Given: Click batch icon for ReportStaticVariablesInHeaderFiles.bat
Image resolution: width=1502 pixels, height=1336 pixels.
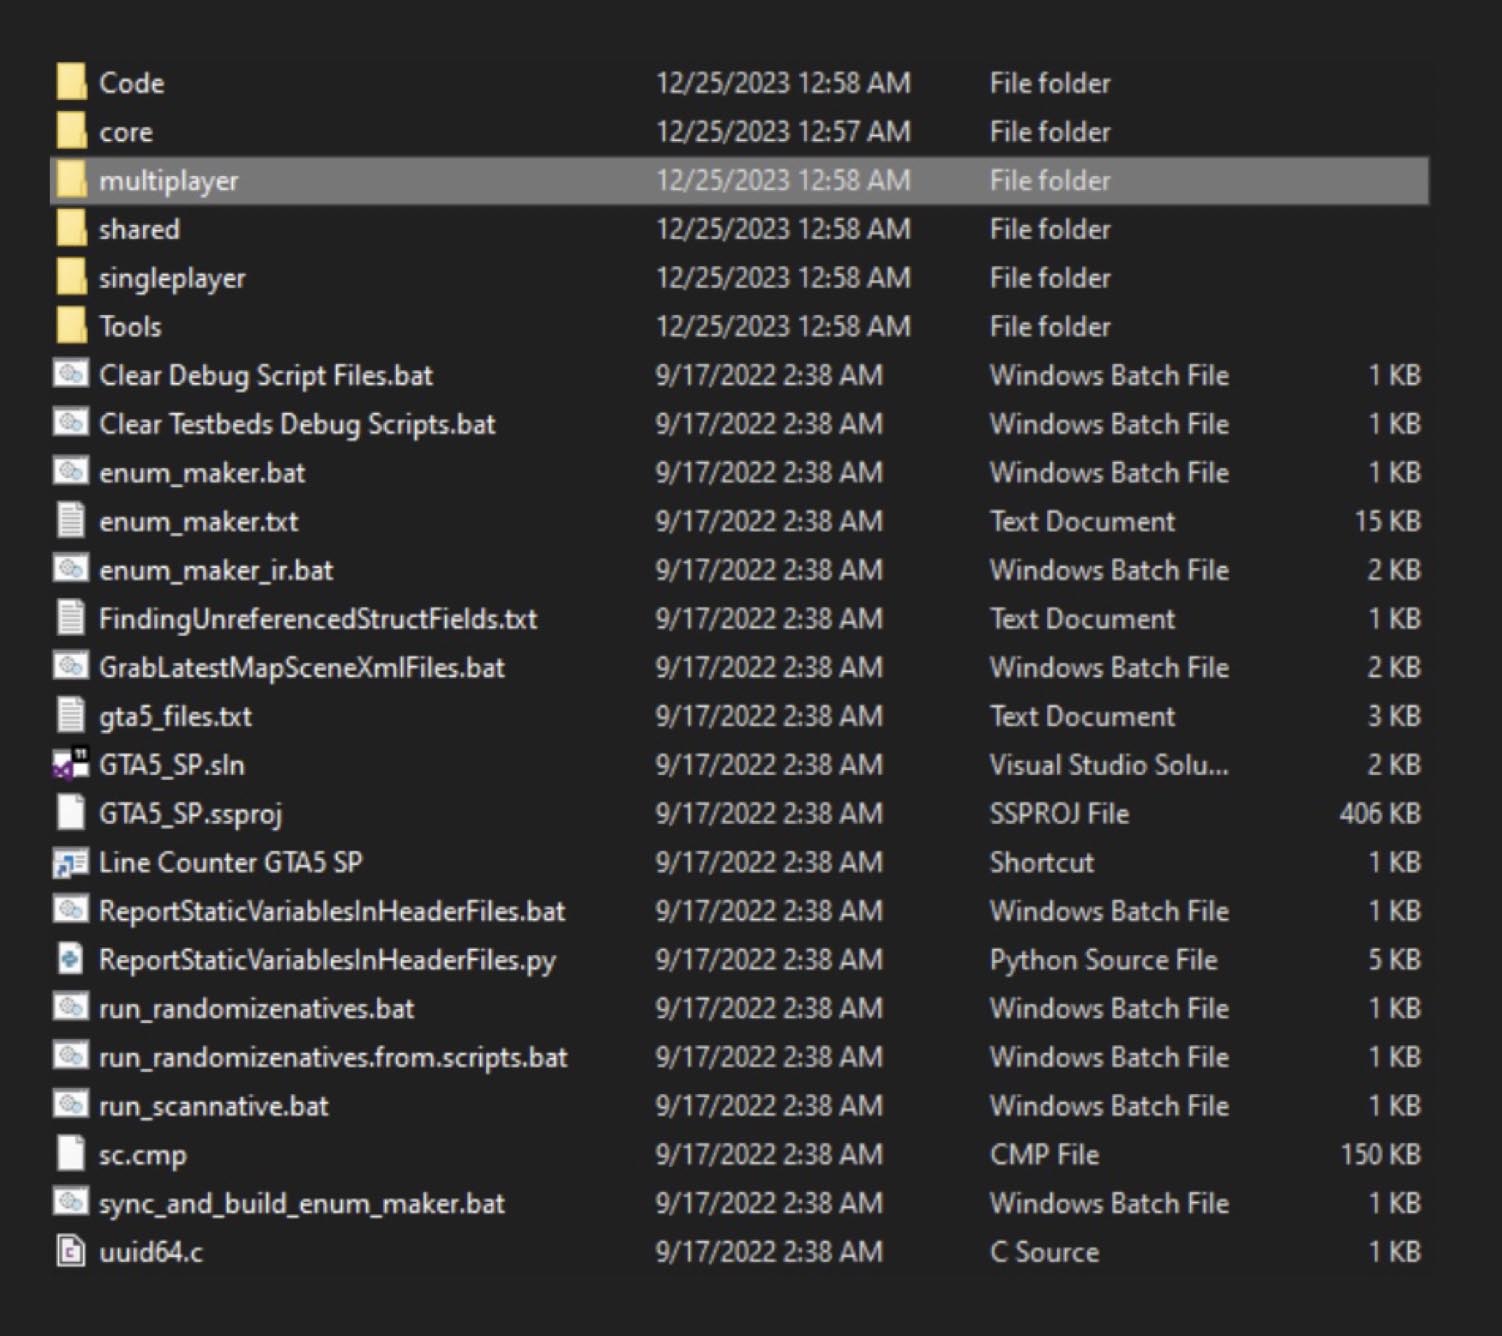Looking at the screenshot, I should [x=71, y=910].
